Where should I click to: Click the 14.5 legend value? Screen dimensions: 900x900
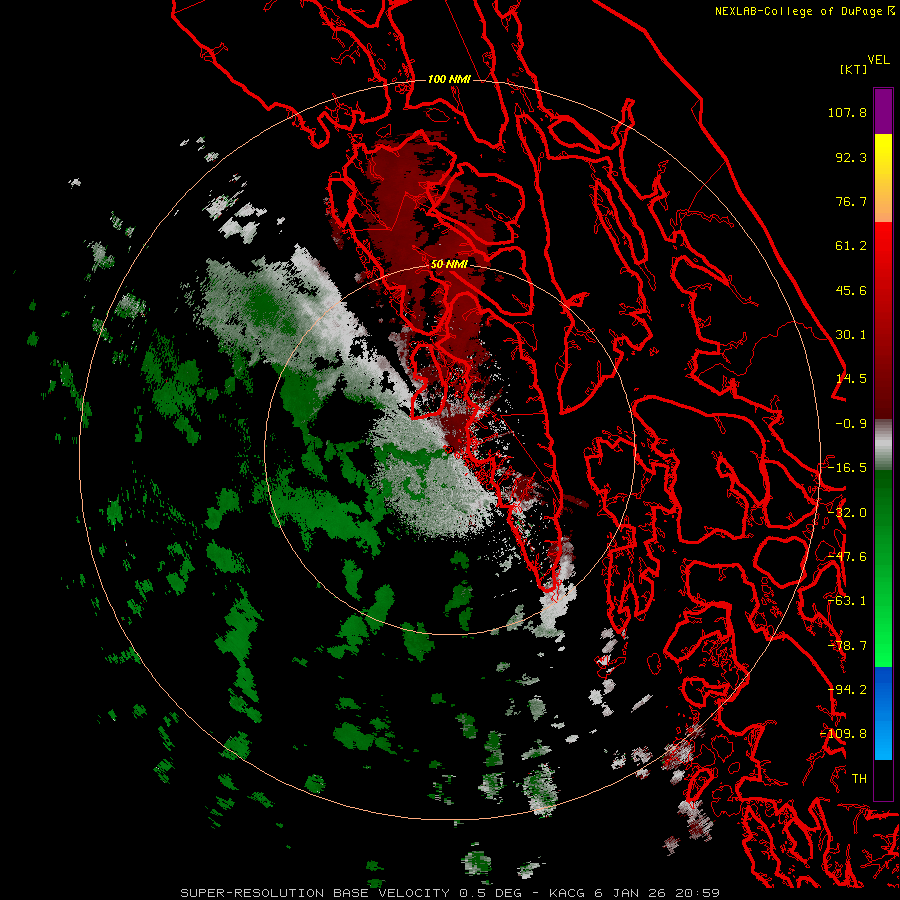tap(851, 379)
